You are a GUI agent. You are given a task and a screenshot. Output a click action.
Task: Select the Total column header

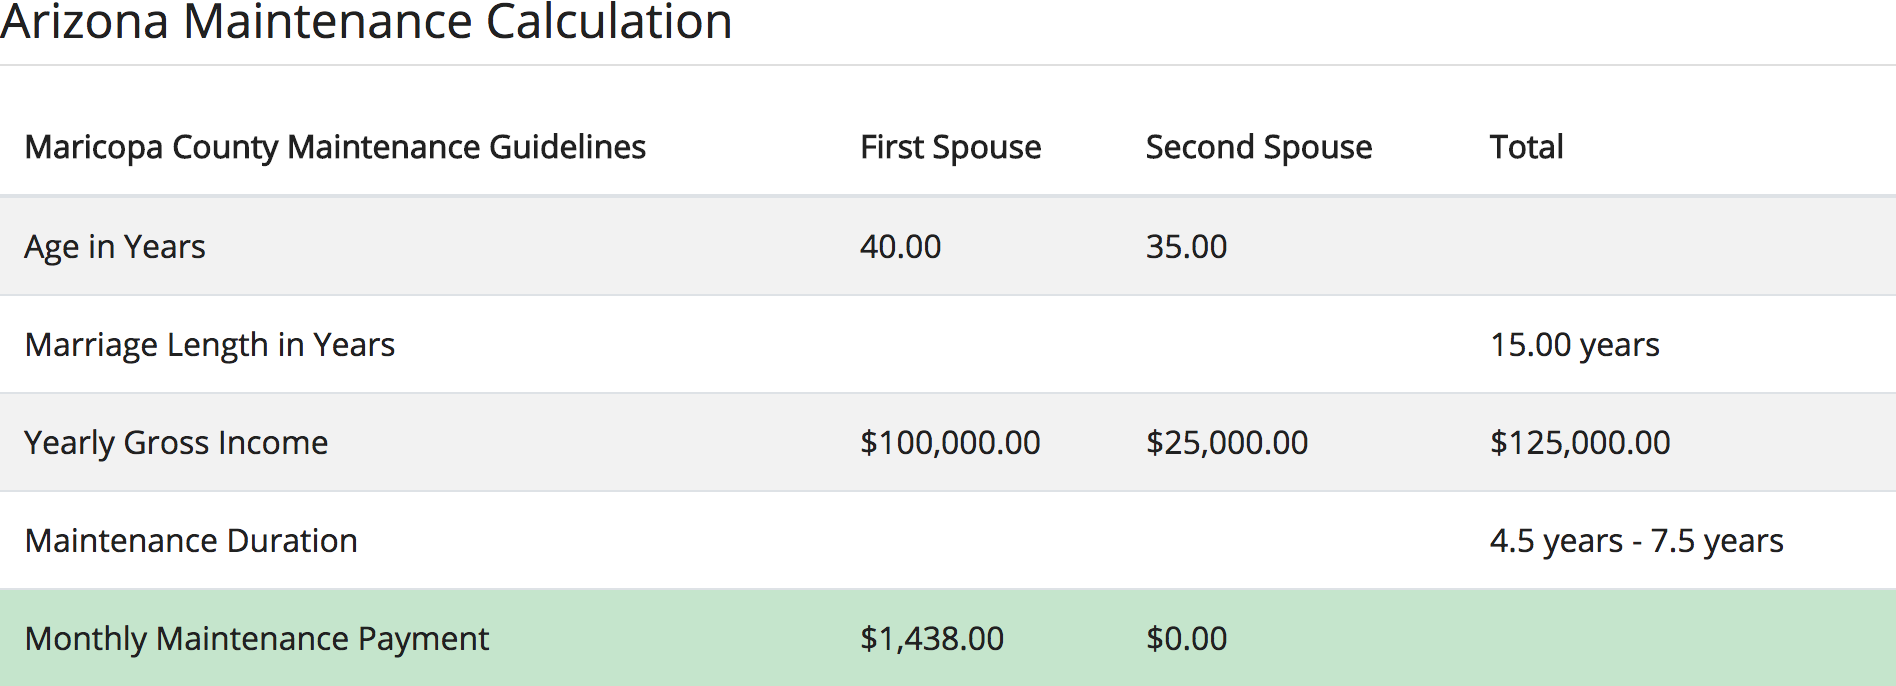coord(1526,147)
